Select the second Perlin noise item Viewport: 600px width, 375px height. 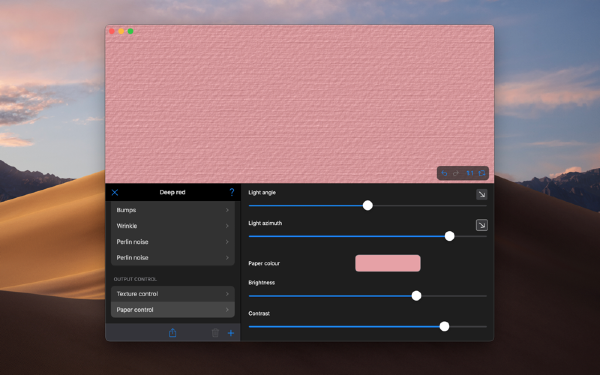[173, 258]
